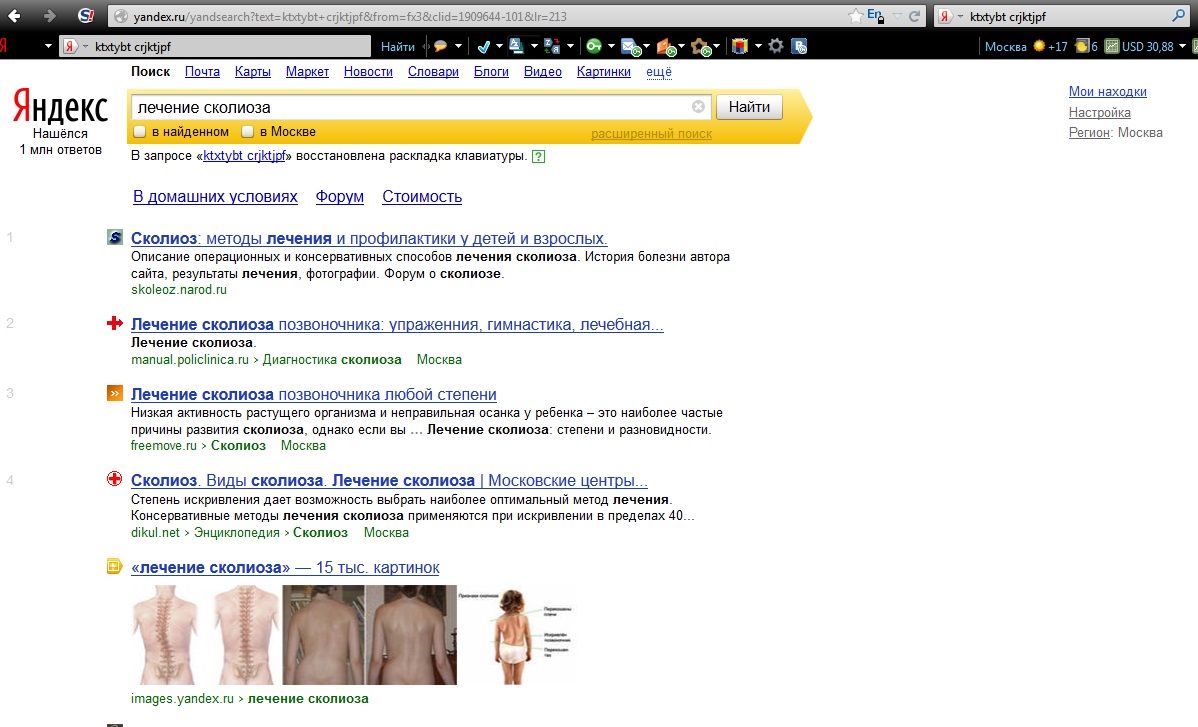Click the green question mark help icon
This screenshot has width=1198, height=727.
click(539, 156)
